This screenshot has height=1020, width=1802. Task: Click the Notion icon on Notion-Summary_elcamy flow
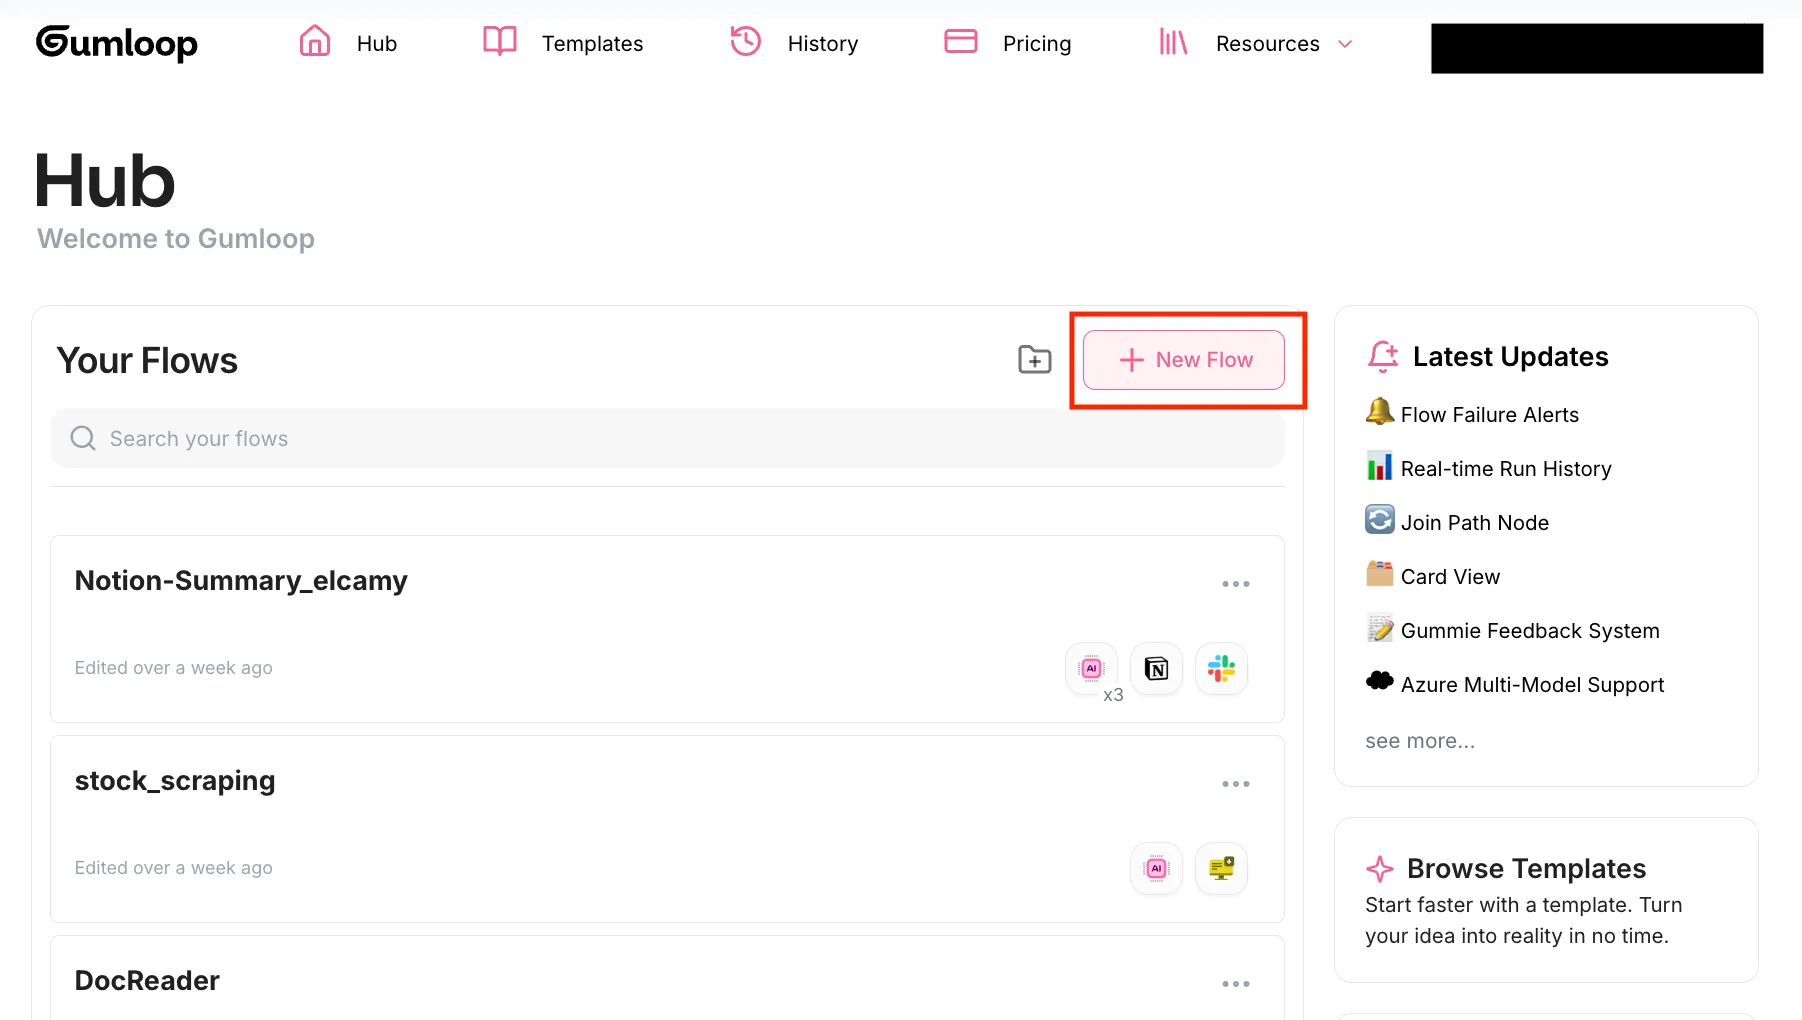click(x=1156, y=669)
